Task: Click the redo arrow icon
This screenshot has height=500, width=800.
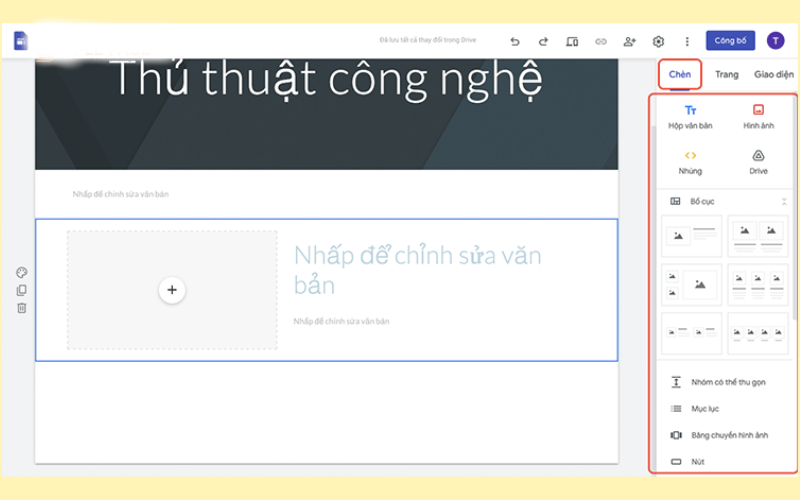Action: click(543, 41)
